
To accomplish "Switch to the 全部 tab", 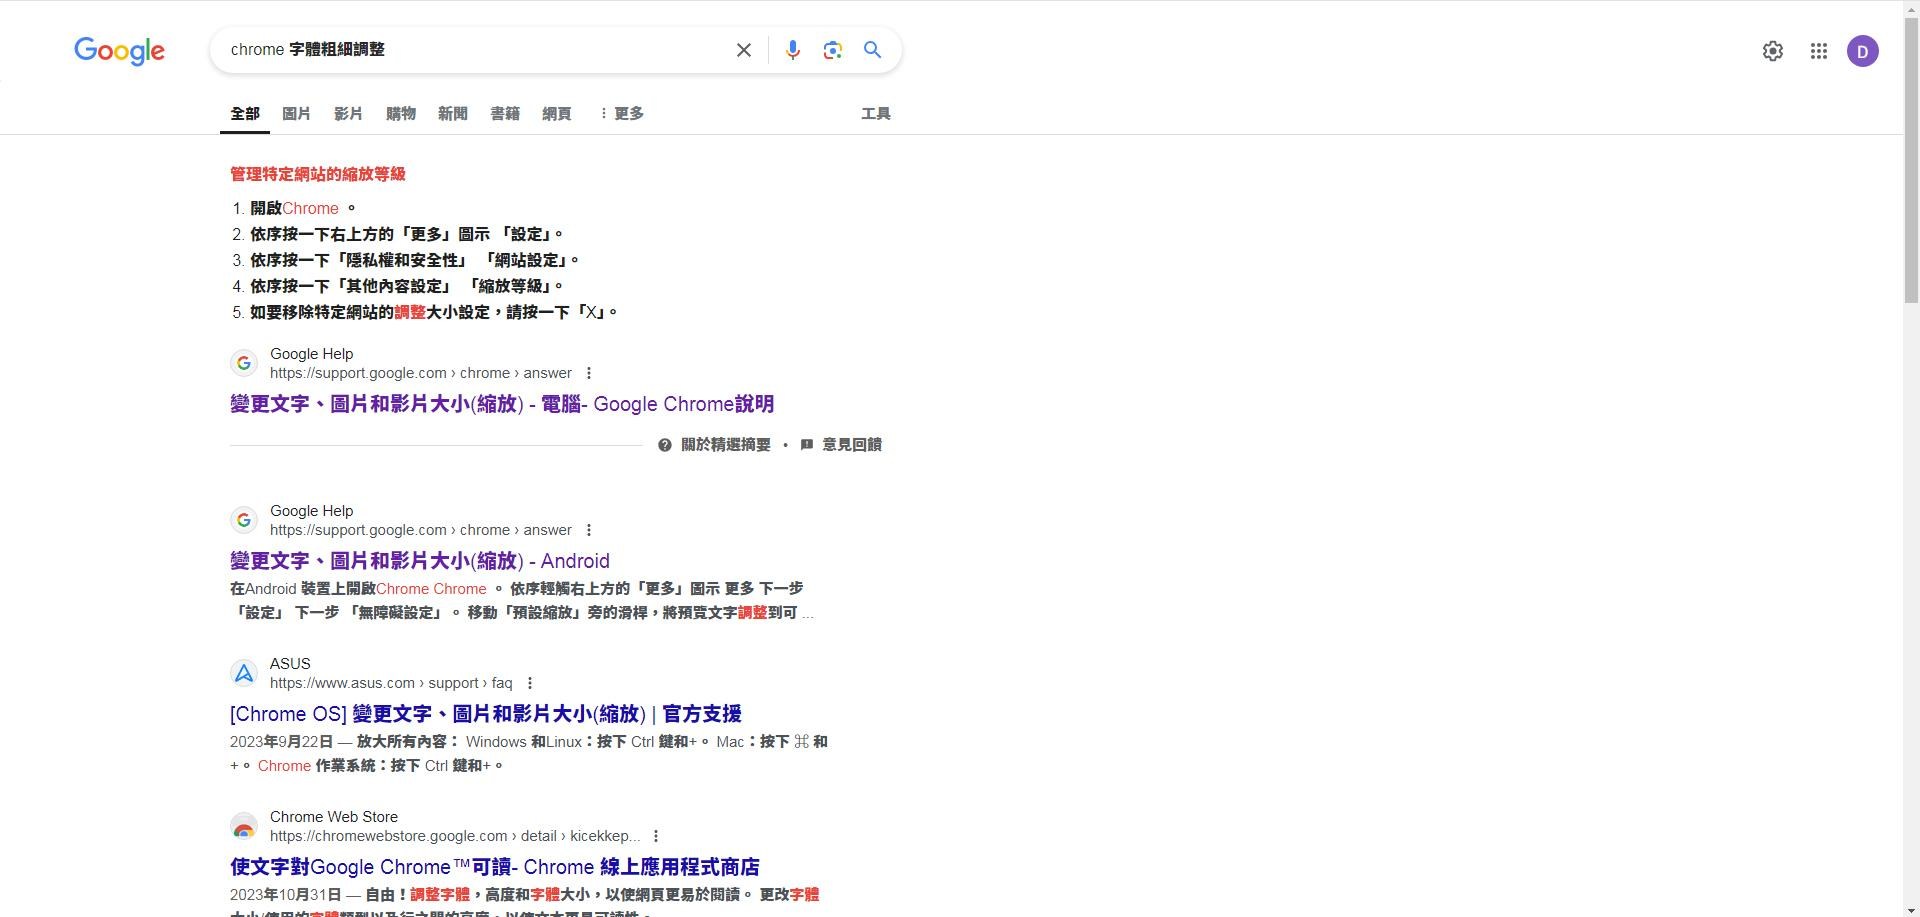I will coord(245,114).
